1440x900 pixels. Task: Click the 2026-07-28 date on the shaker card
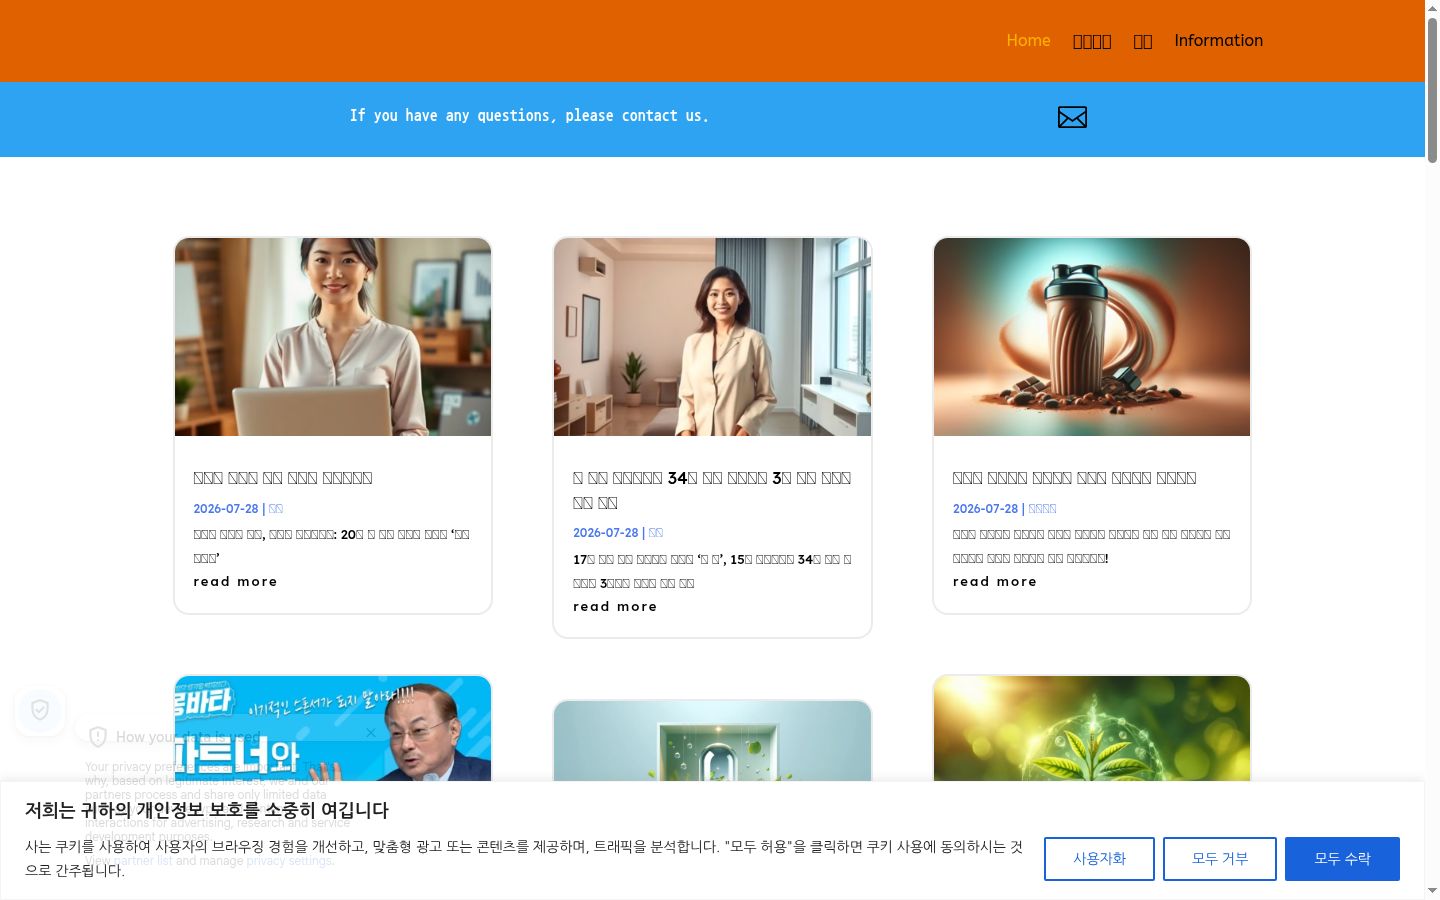pyautogui.click(x=986, y=509)
